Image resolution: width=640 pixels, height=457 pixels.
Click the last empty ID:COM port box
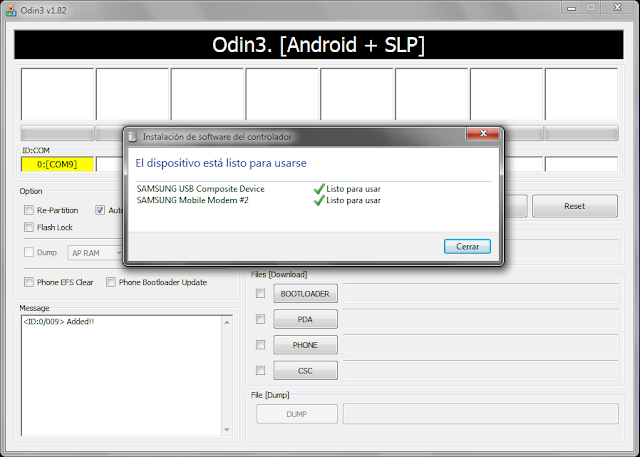[x=581, y=164]
